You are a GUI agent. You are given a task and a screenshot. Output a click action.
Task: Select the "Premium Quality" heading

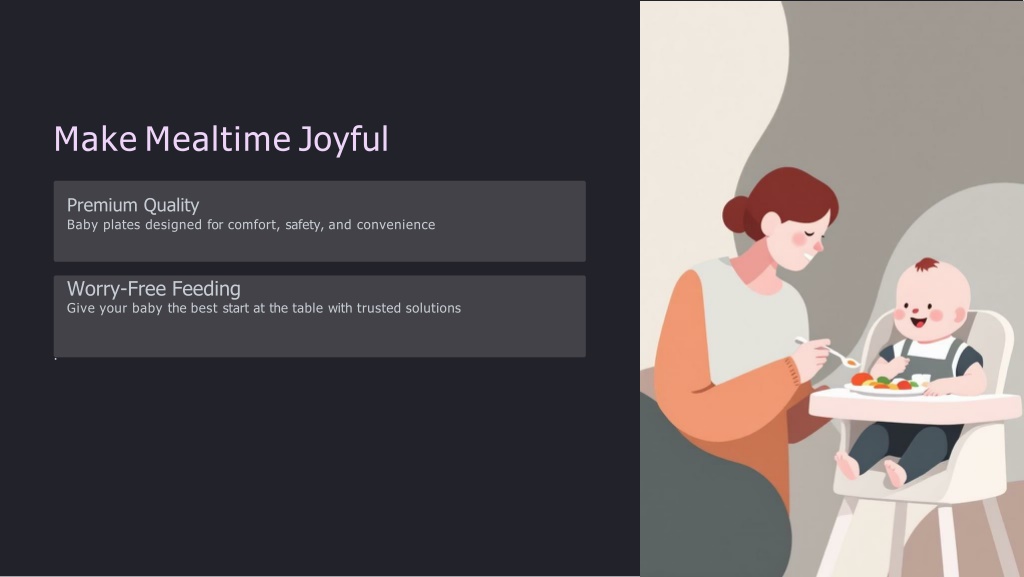coord(133,205)
